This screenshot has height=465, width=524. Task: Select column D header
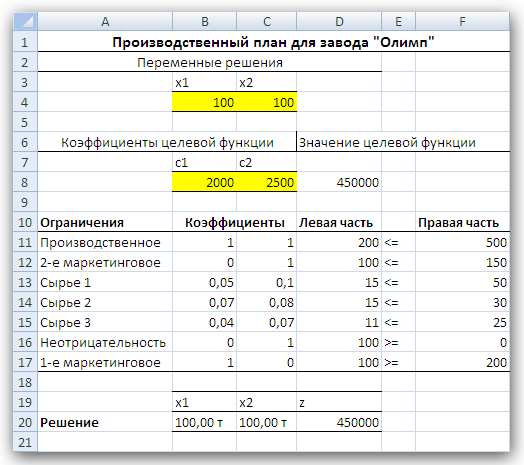click(339, 22)
